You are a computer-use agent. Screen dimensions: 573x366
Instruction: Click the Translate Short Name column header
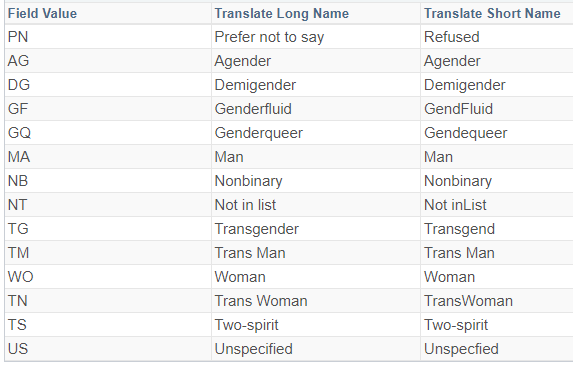[497, 14]
